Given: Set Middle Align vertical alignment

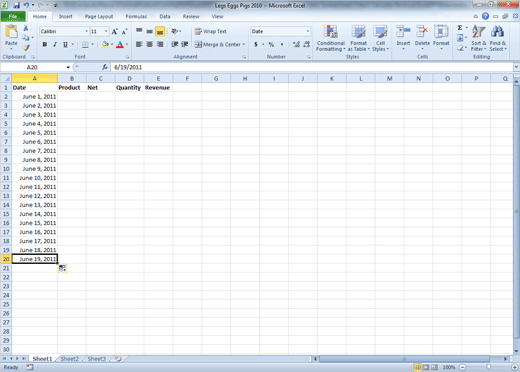Looking at the screenshot, I should coord(150,31).
